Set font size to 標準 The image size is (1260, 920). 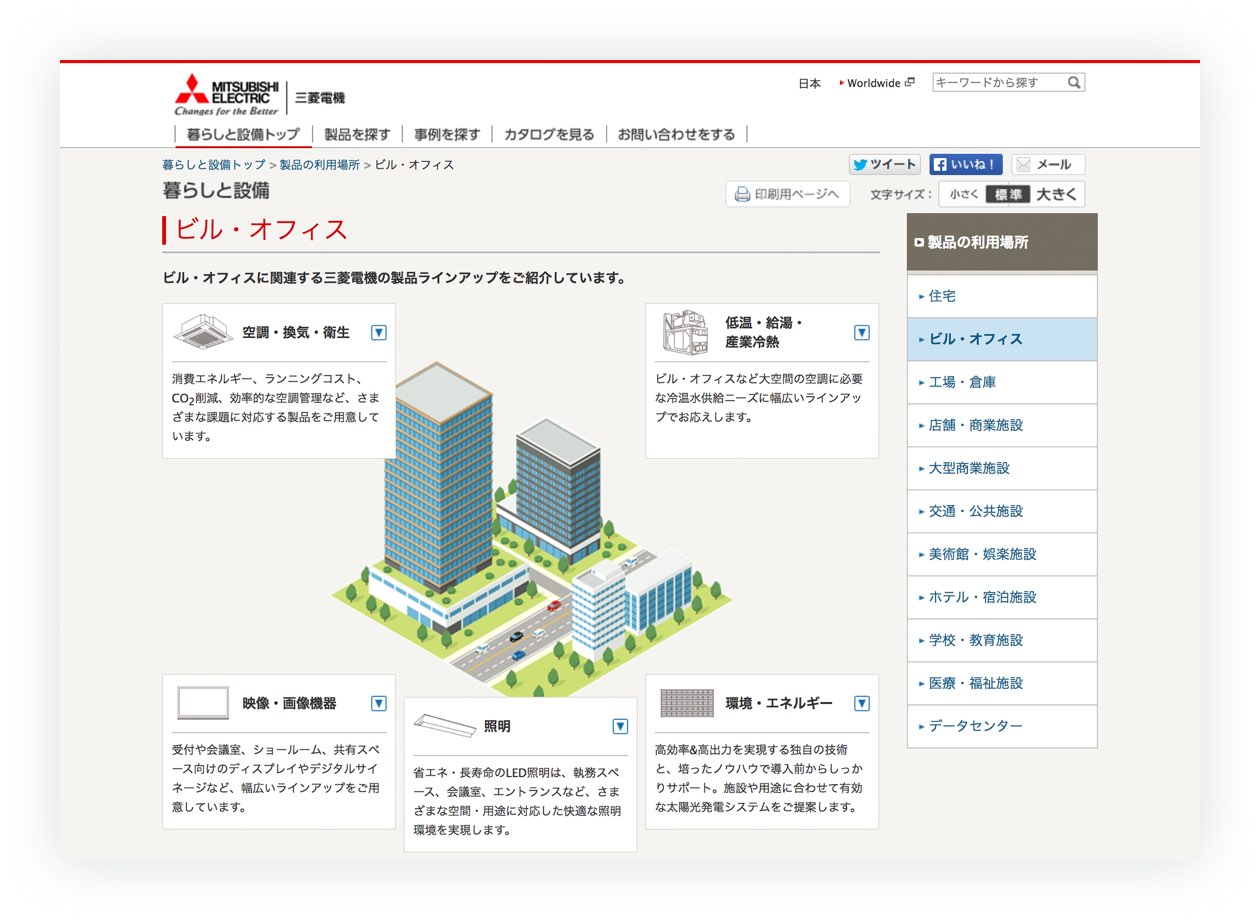[x=1007, y=195]
